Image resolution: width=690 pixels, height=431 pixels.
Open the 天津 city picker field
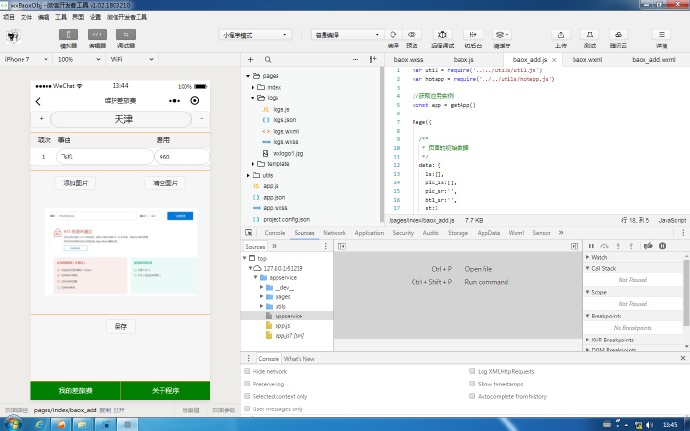(x=121, y=119)
